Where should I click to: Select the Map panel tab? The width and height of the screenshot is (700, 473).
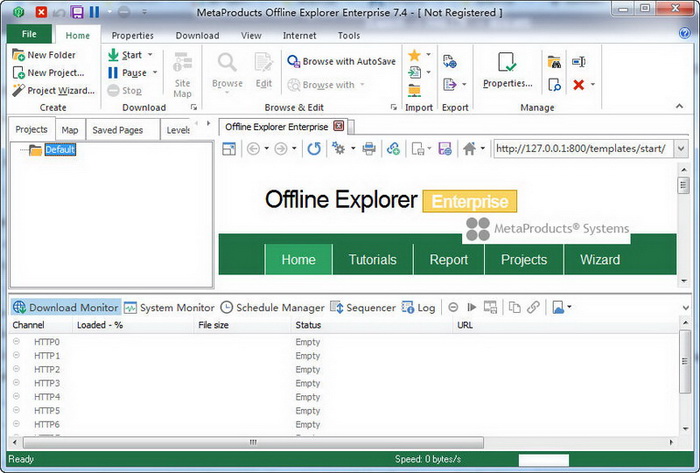tap(70, 130)
